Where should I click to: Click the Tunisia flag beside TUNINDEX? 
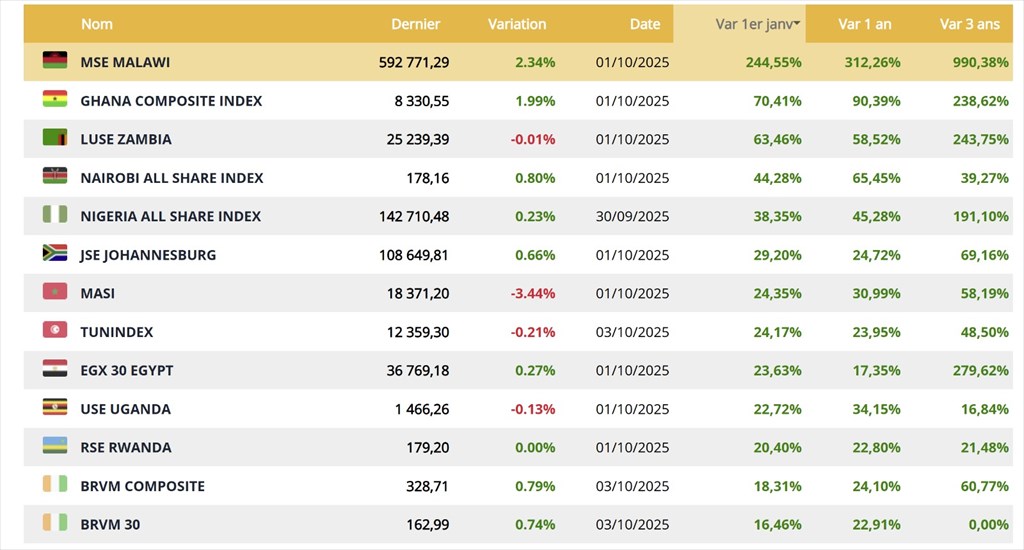pos(54,331)
